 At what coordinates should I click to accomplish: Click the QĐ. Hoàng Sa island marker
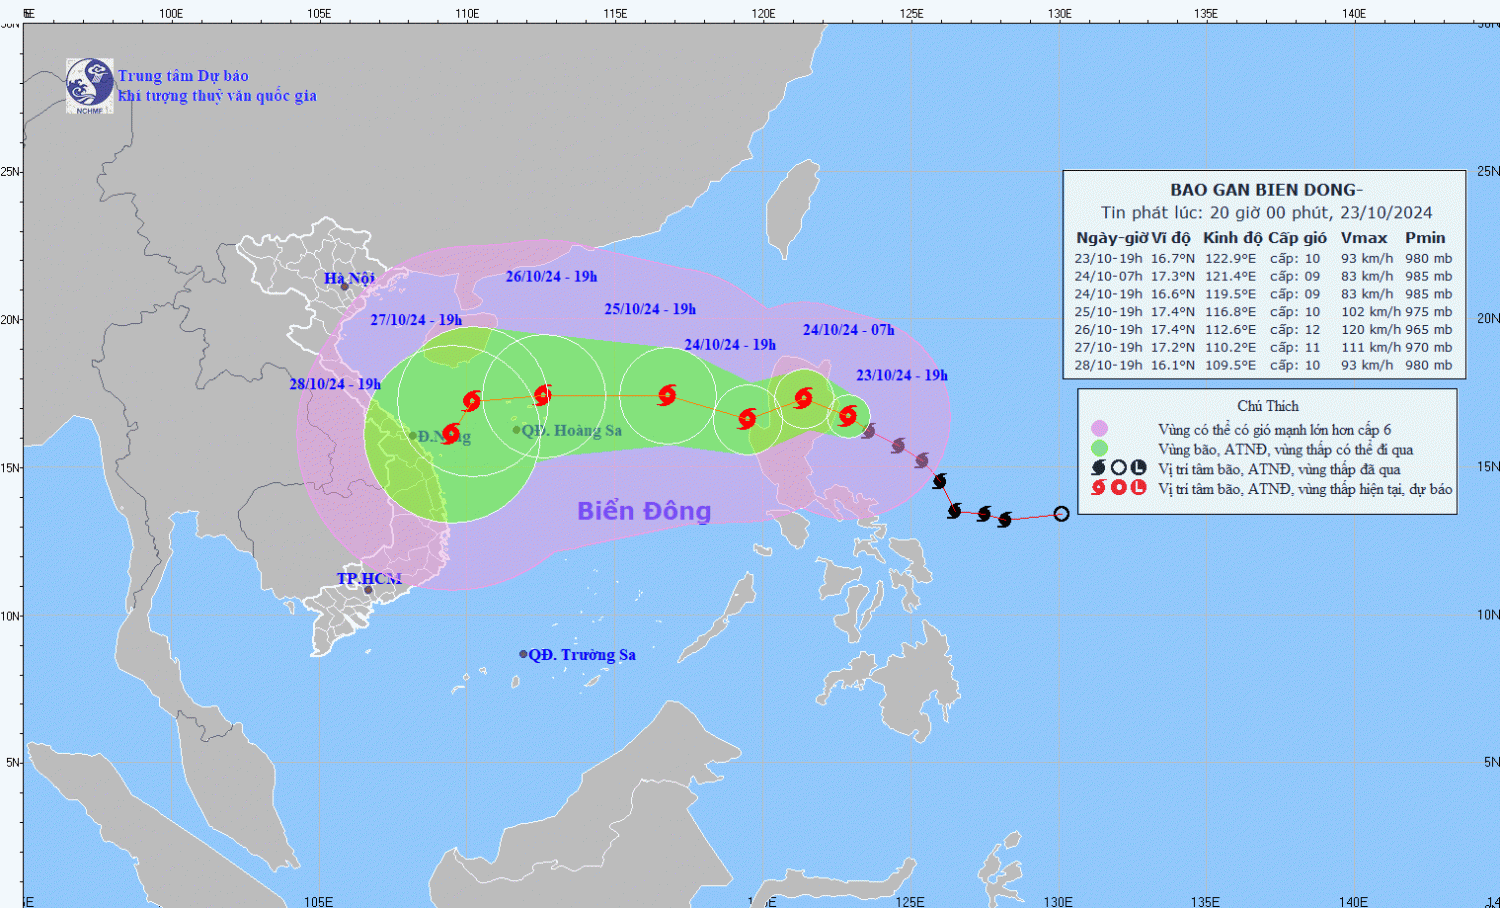tap(517, 430)
